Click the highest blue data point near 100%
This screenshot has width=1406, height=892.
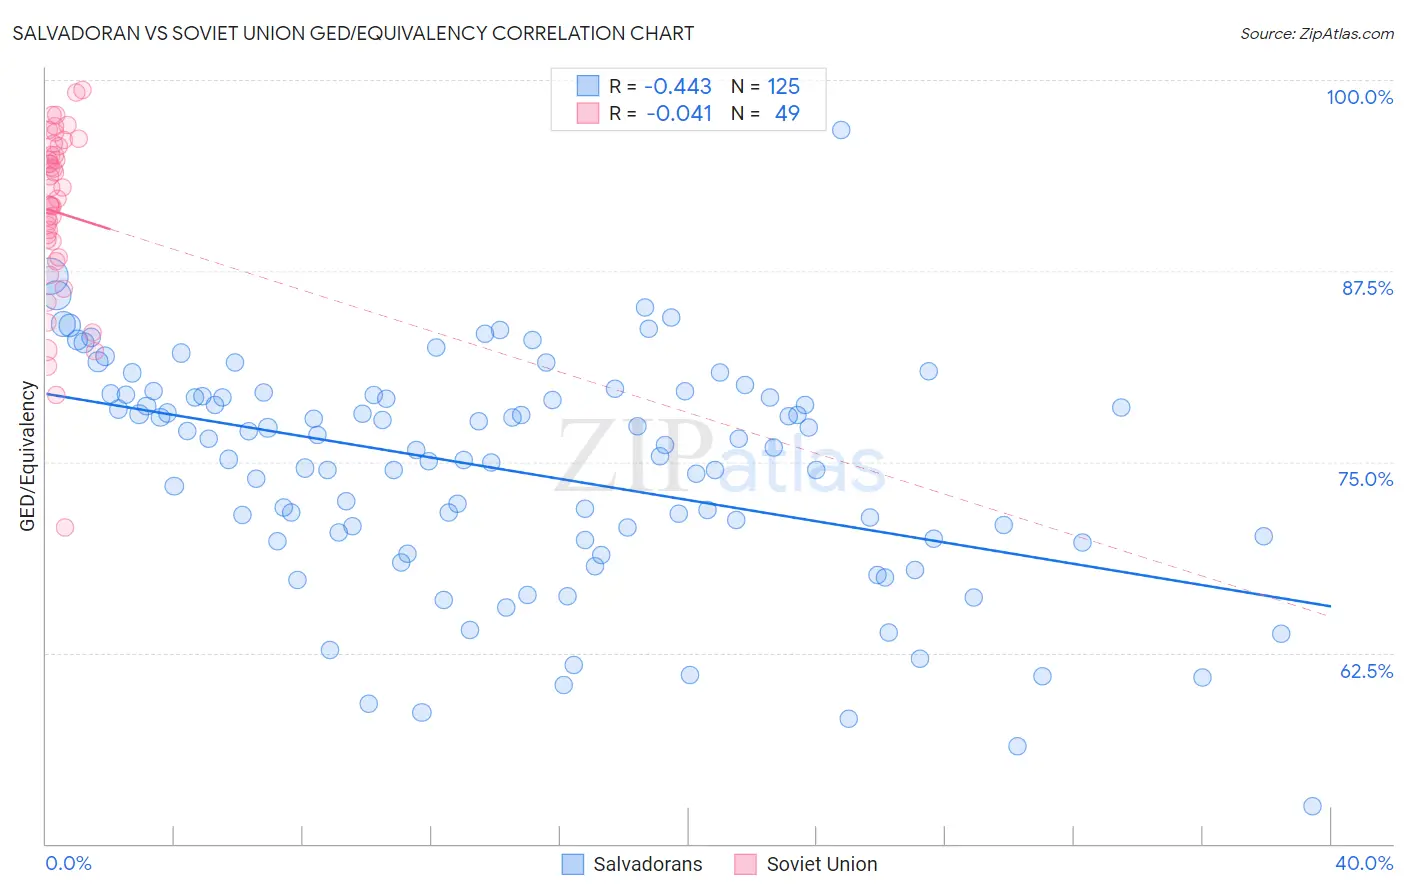841,130
